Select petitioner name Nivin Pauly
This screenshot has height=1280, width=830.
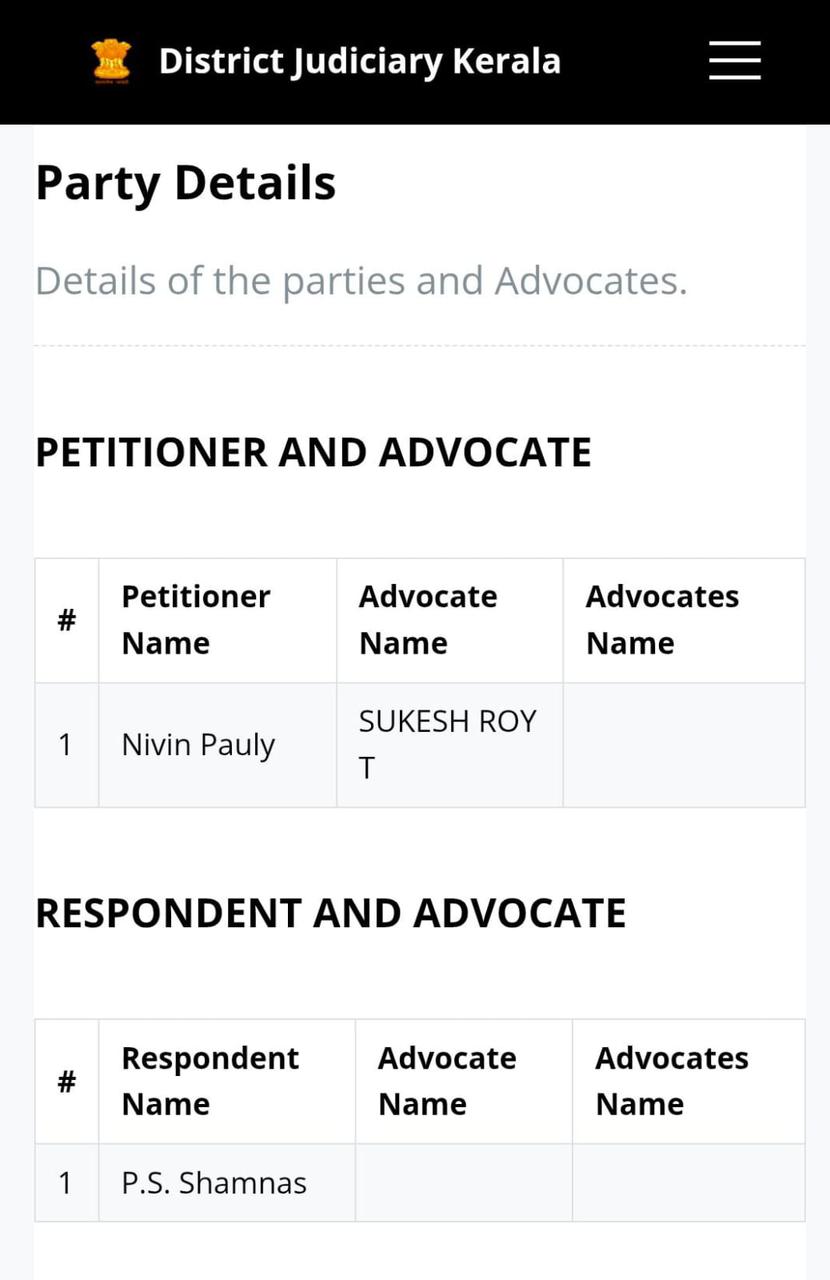pyautogui.click(x=198, y=745)
